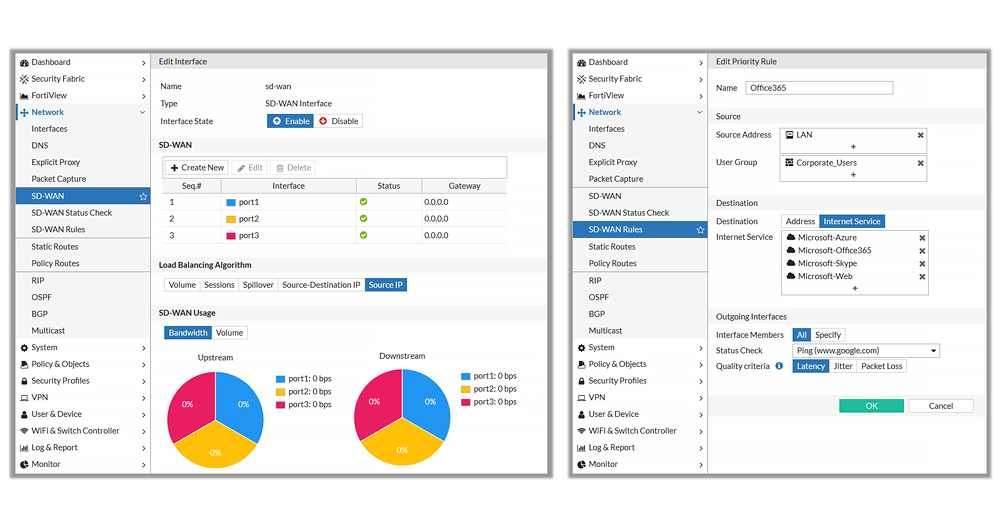The width and height of the screenshot is (1000, 527).
Task: Click Security Fabric icon in left panel
Action: tap(24, 79)
